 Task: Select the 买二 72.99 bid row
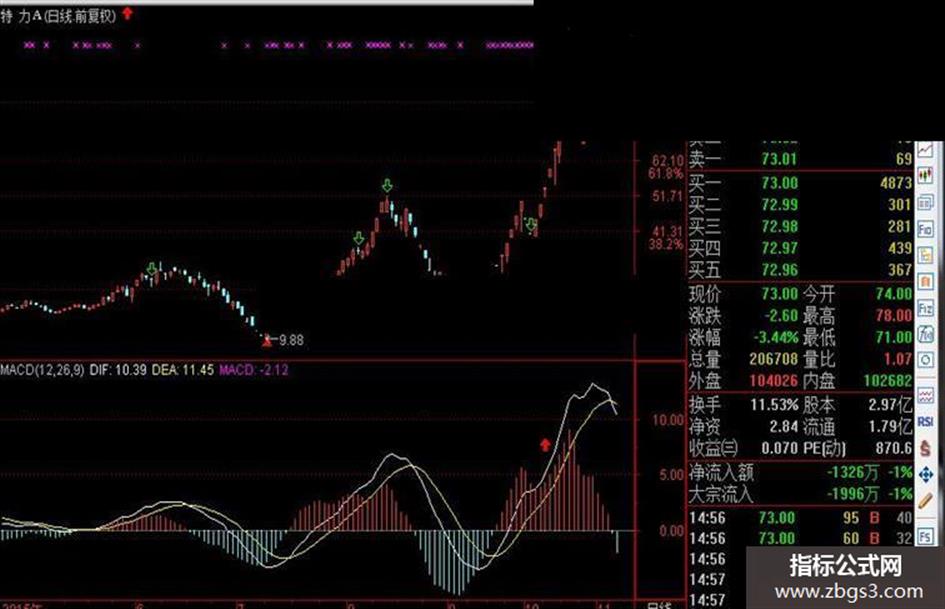click(x=800, y=205)
